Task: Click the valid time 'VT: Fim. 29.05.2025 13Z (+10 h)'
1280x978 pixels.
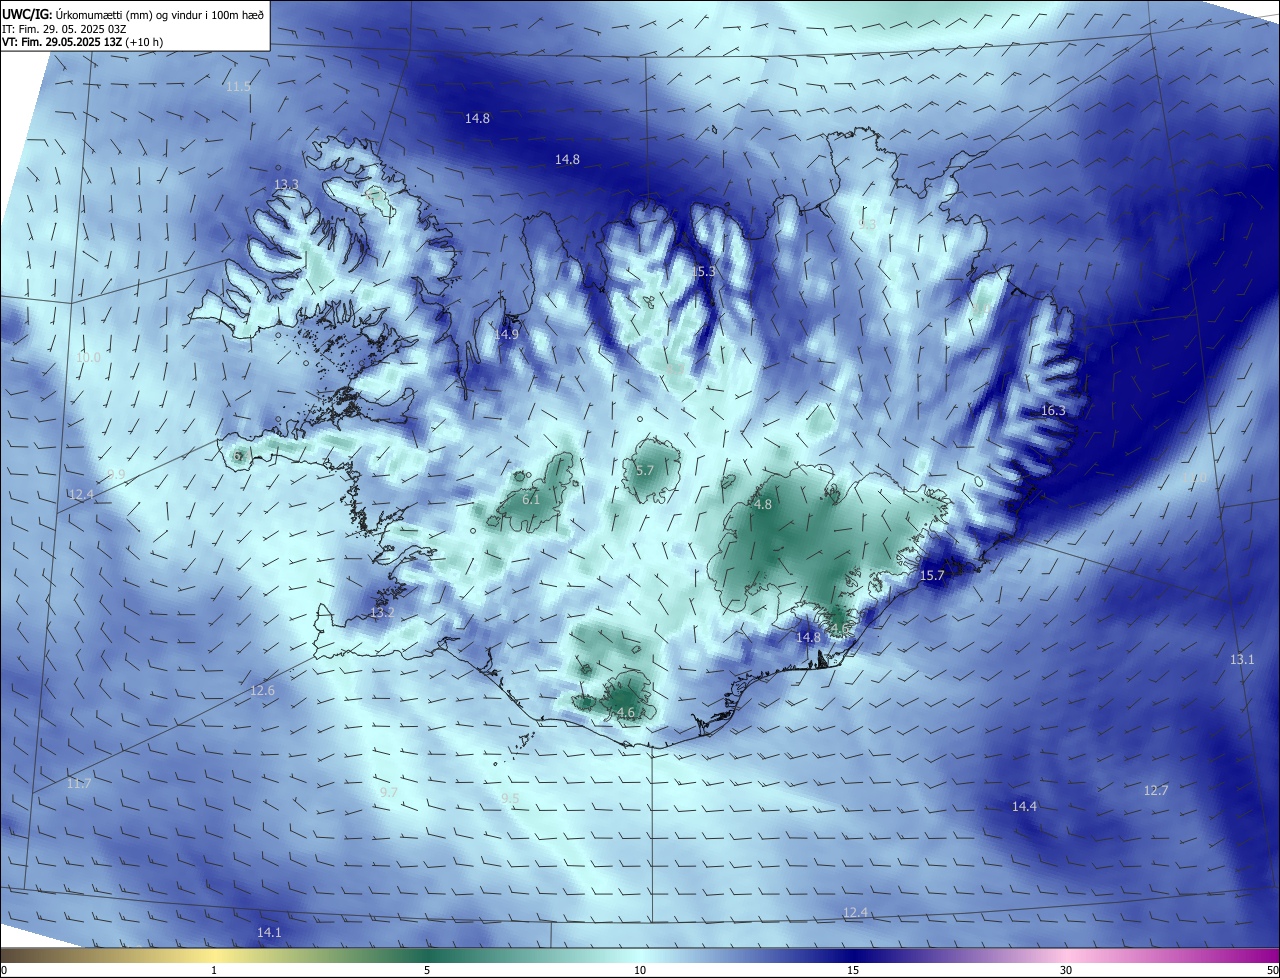Action: (83, 42)
